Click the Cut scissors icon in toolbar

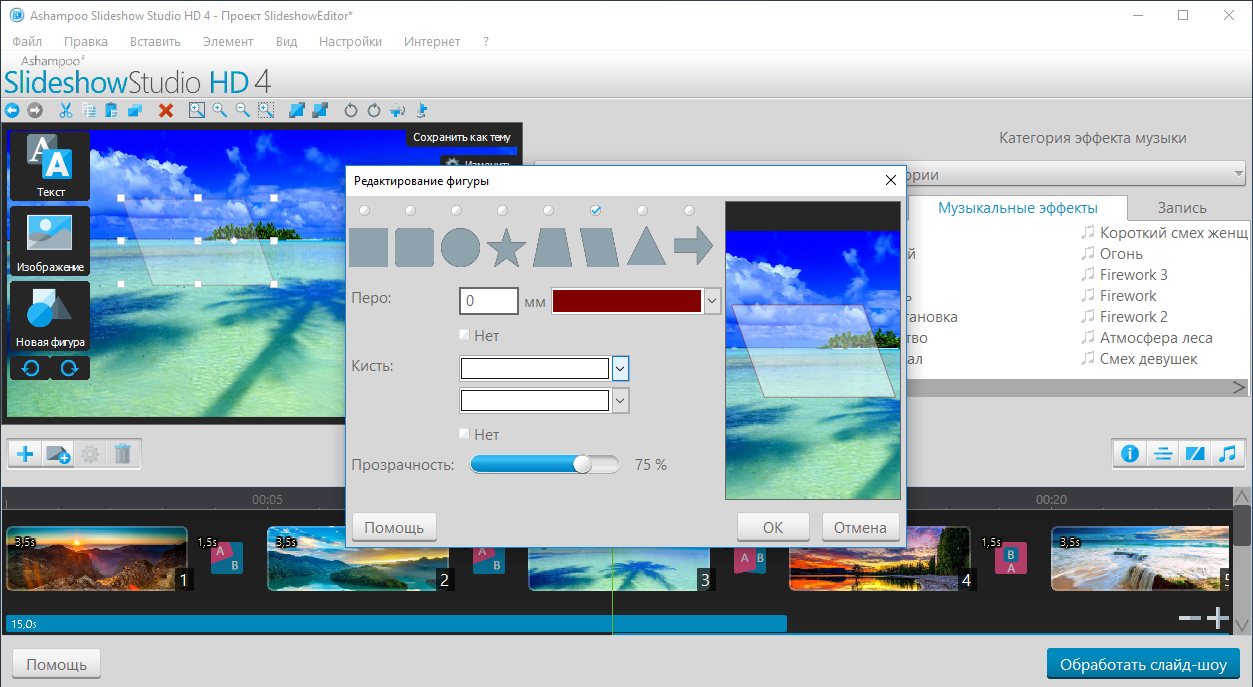point(66,110)
